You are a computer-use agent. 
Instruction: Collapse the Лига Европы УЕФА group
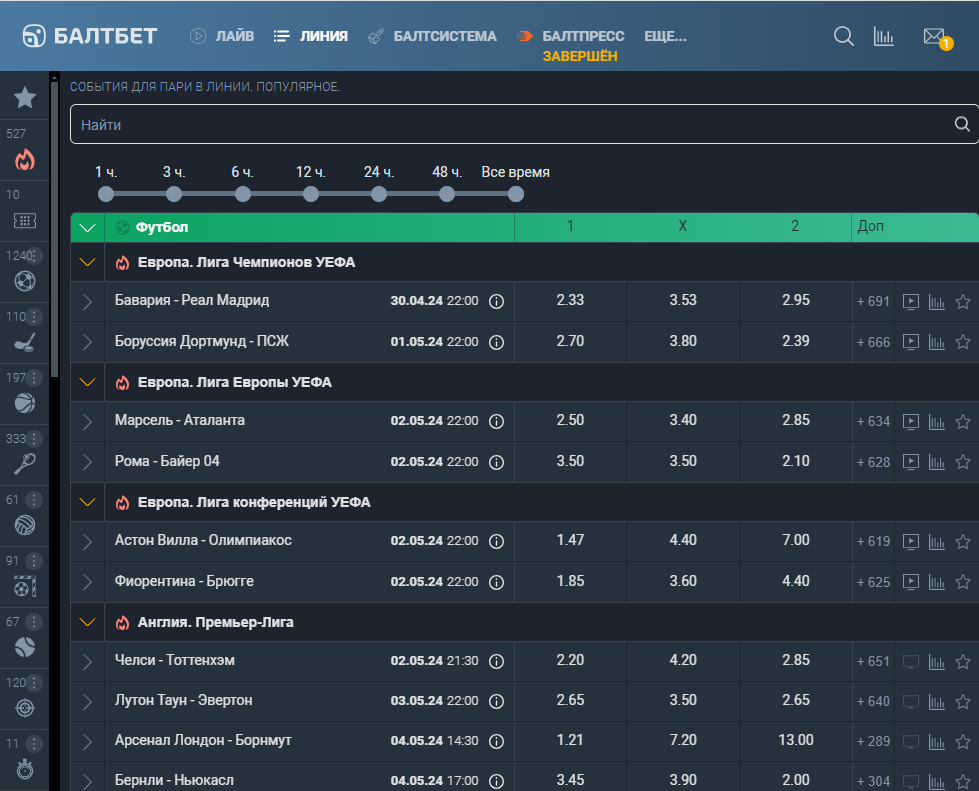click(87, 382)
